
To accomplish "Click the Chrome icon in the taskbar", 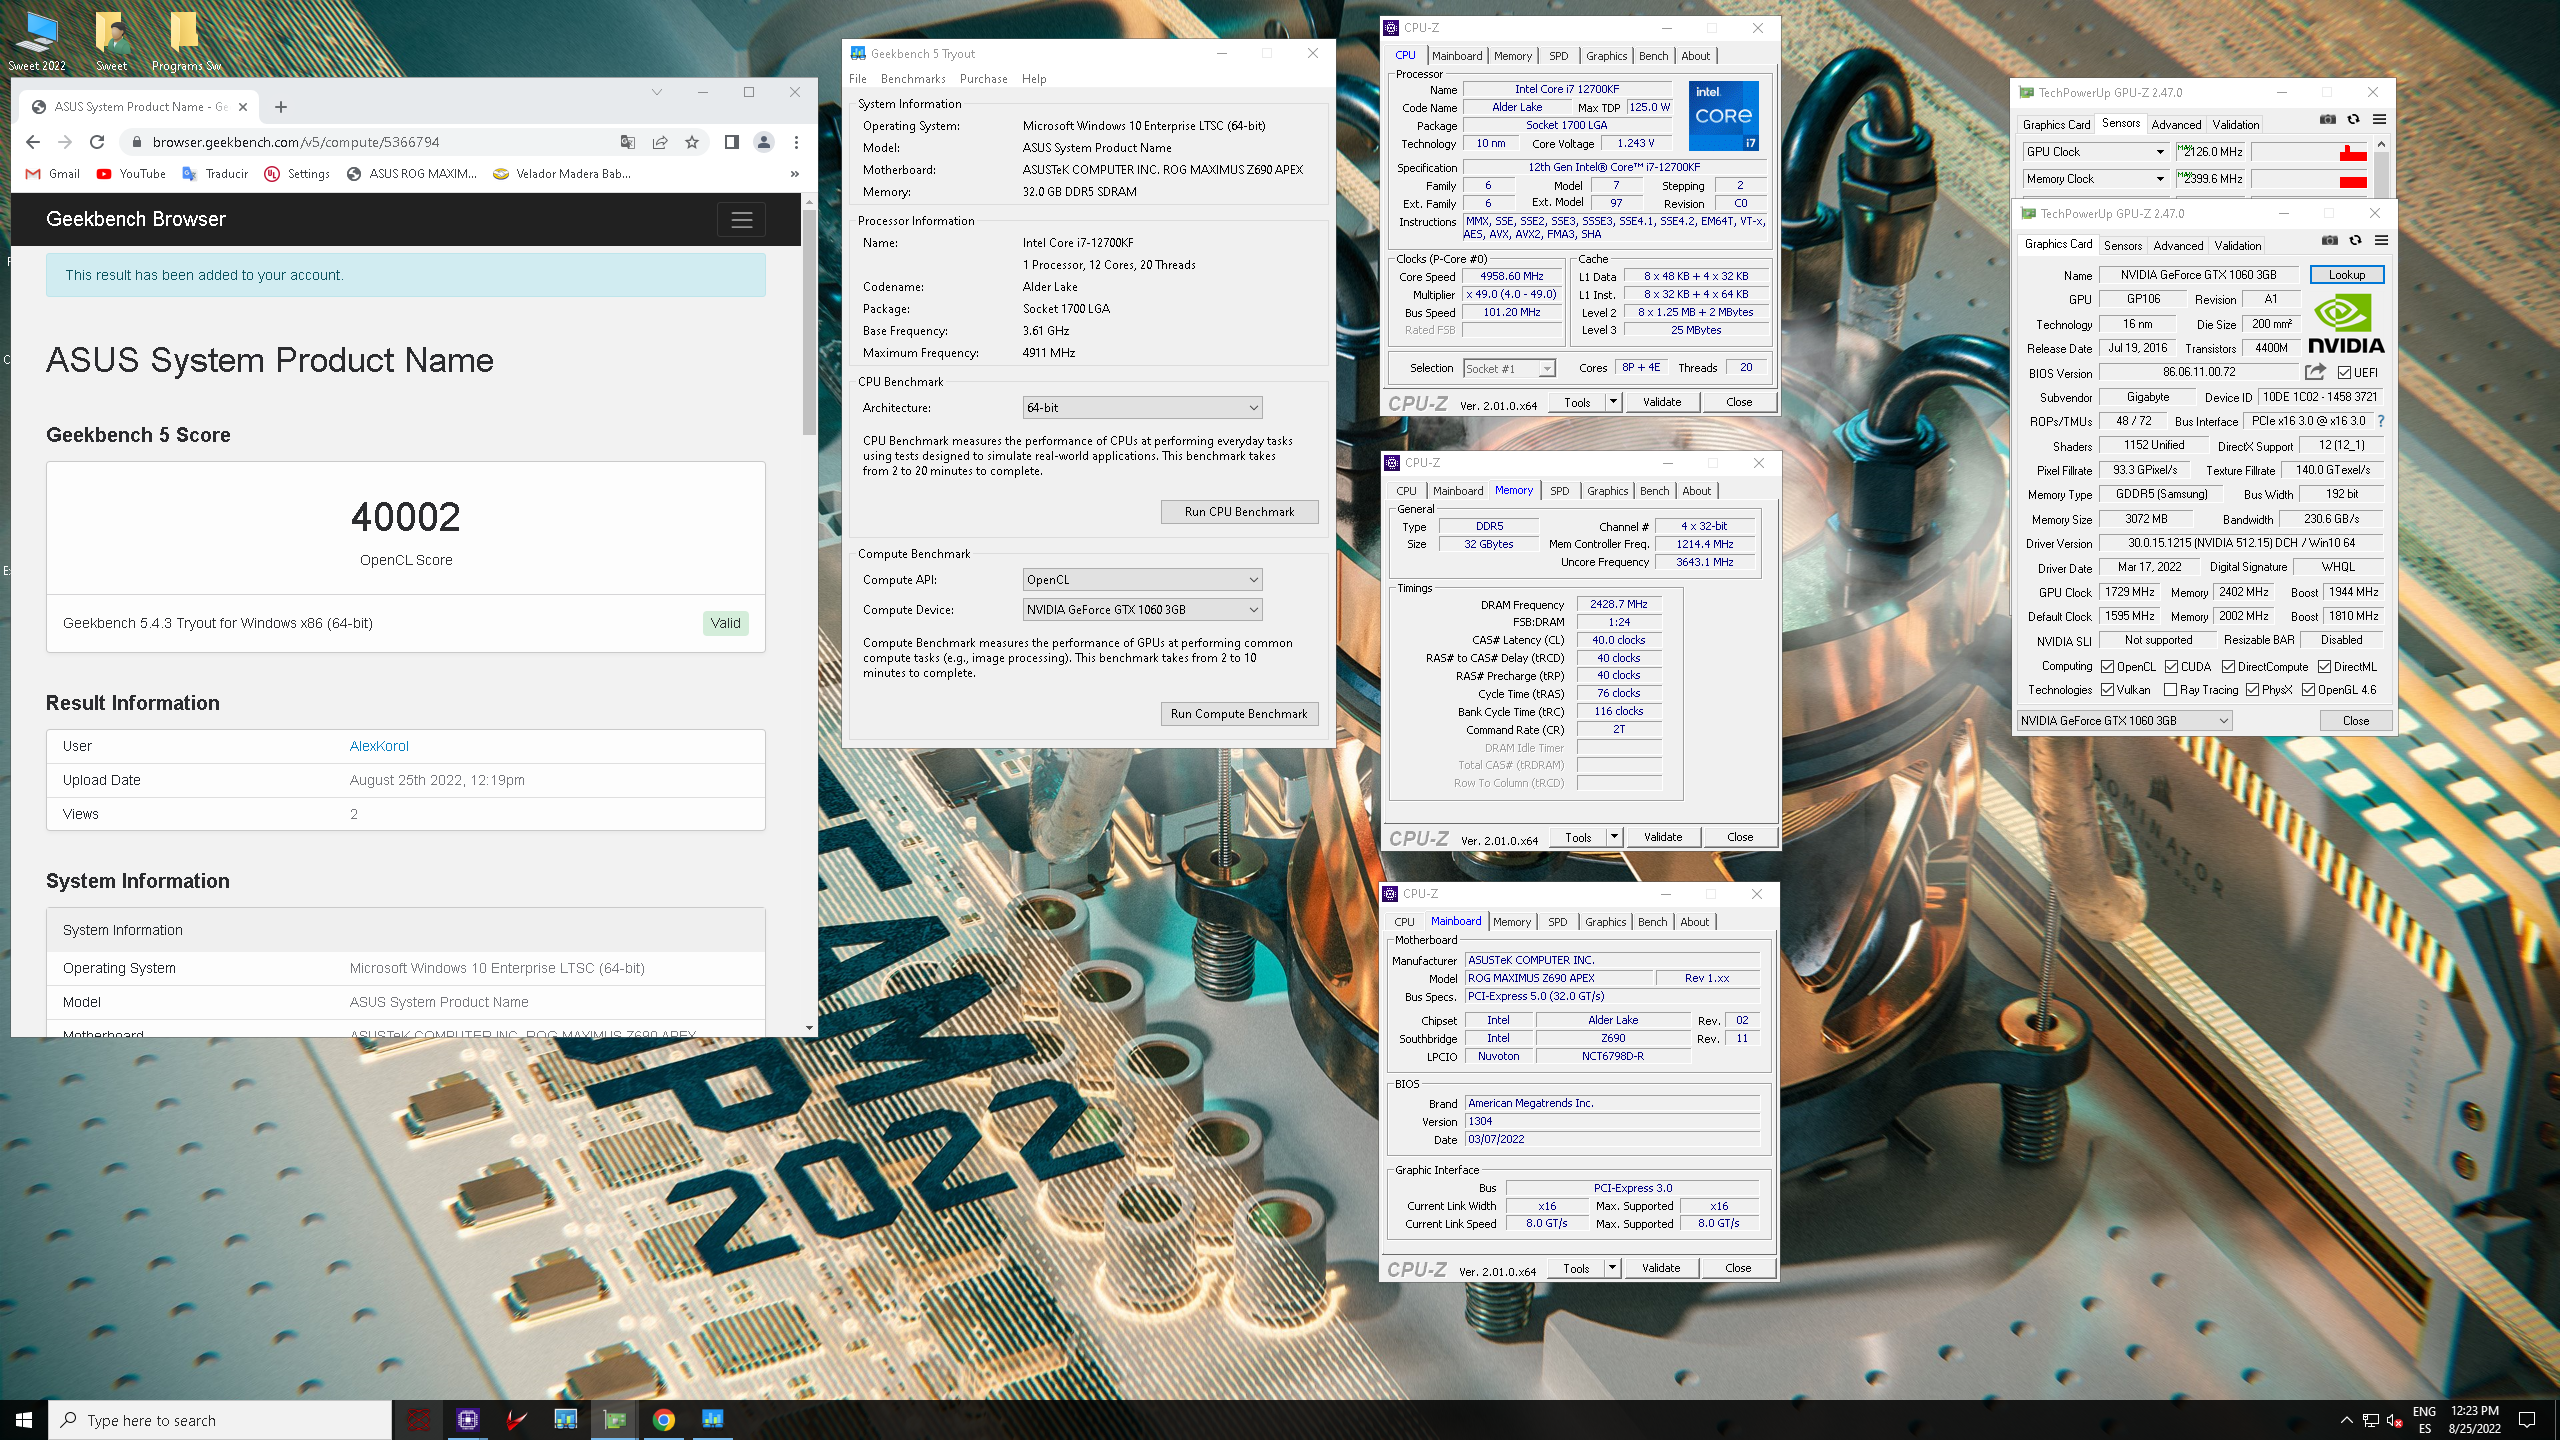I will pos(664,1419).
